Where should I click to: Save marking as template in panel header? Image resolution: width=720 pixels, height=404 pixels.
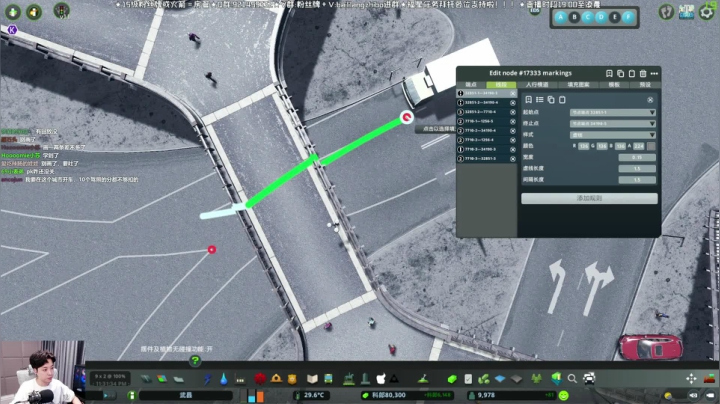click(x=609, y=73)
